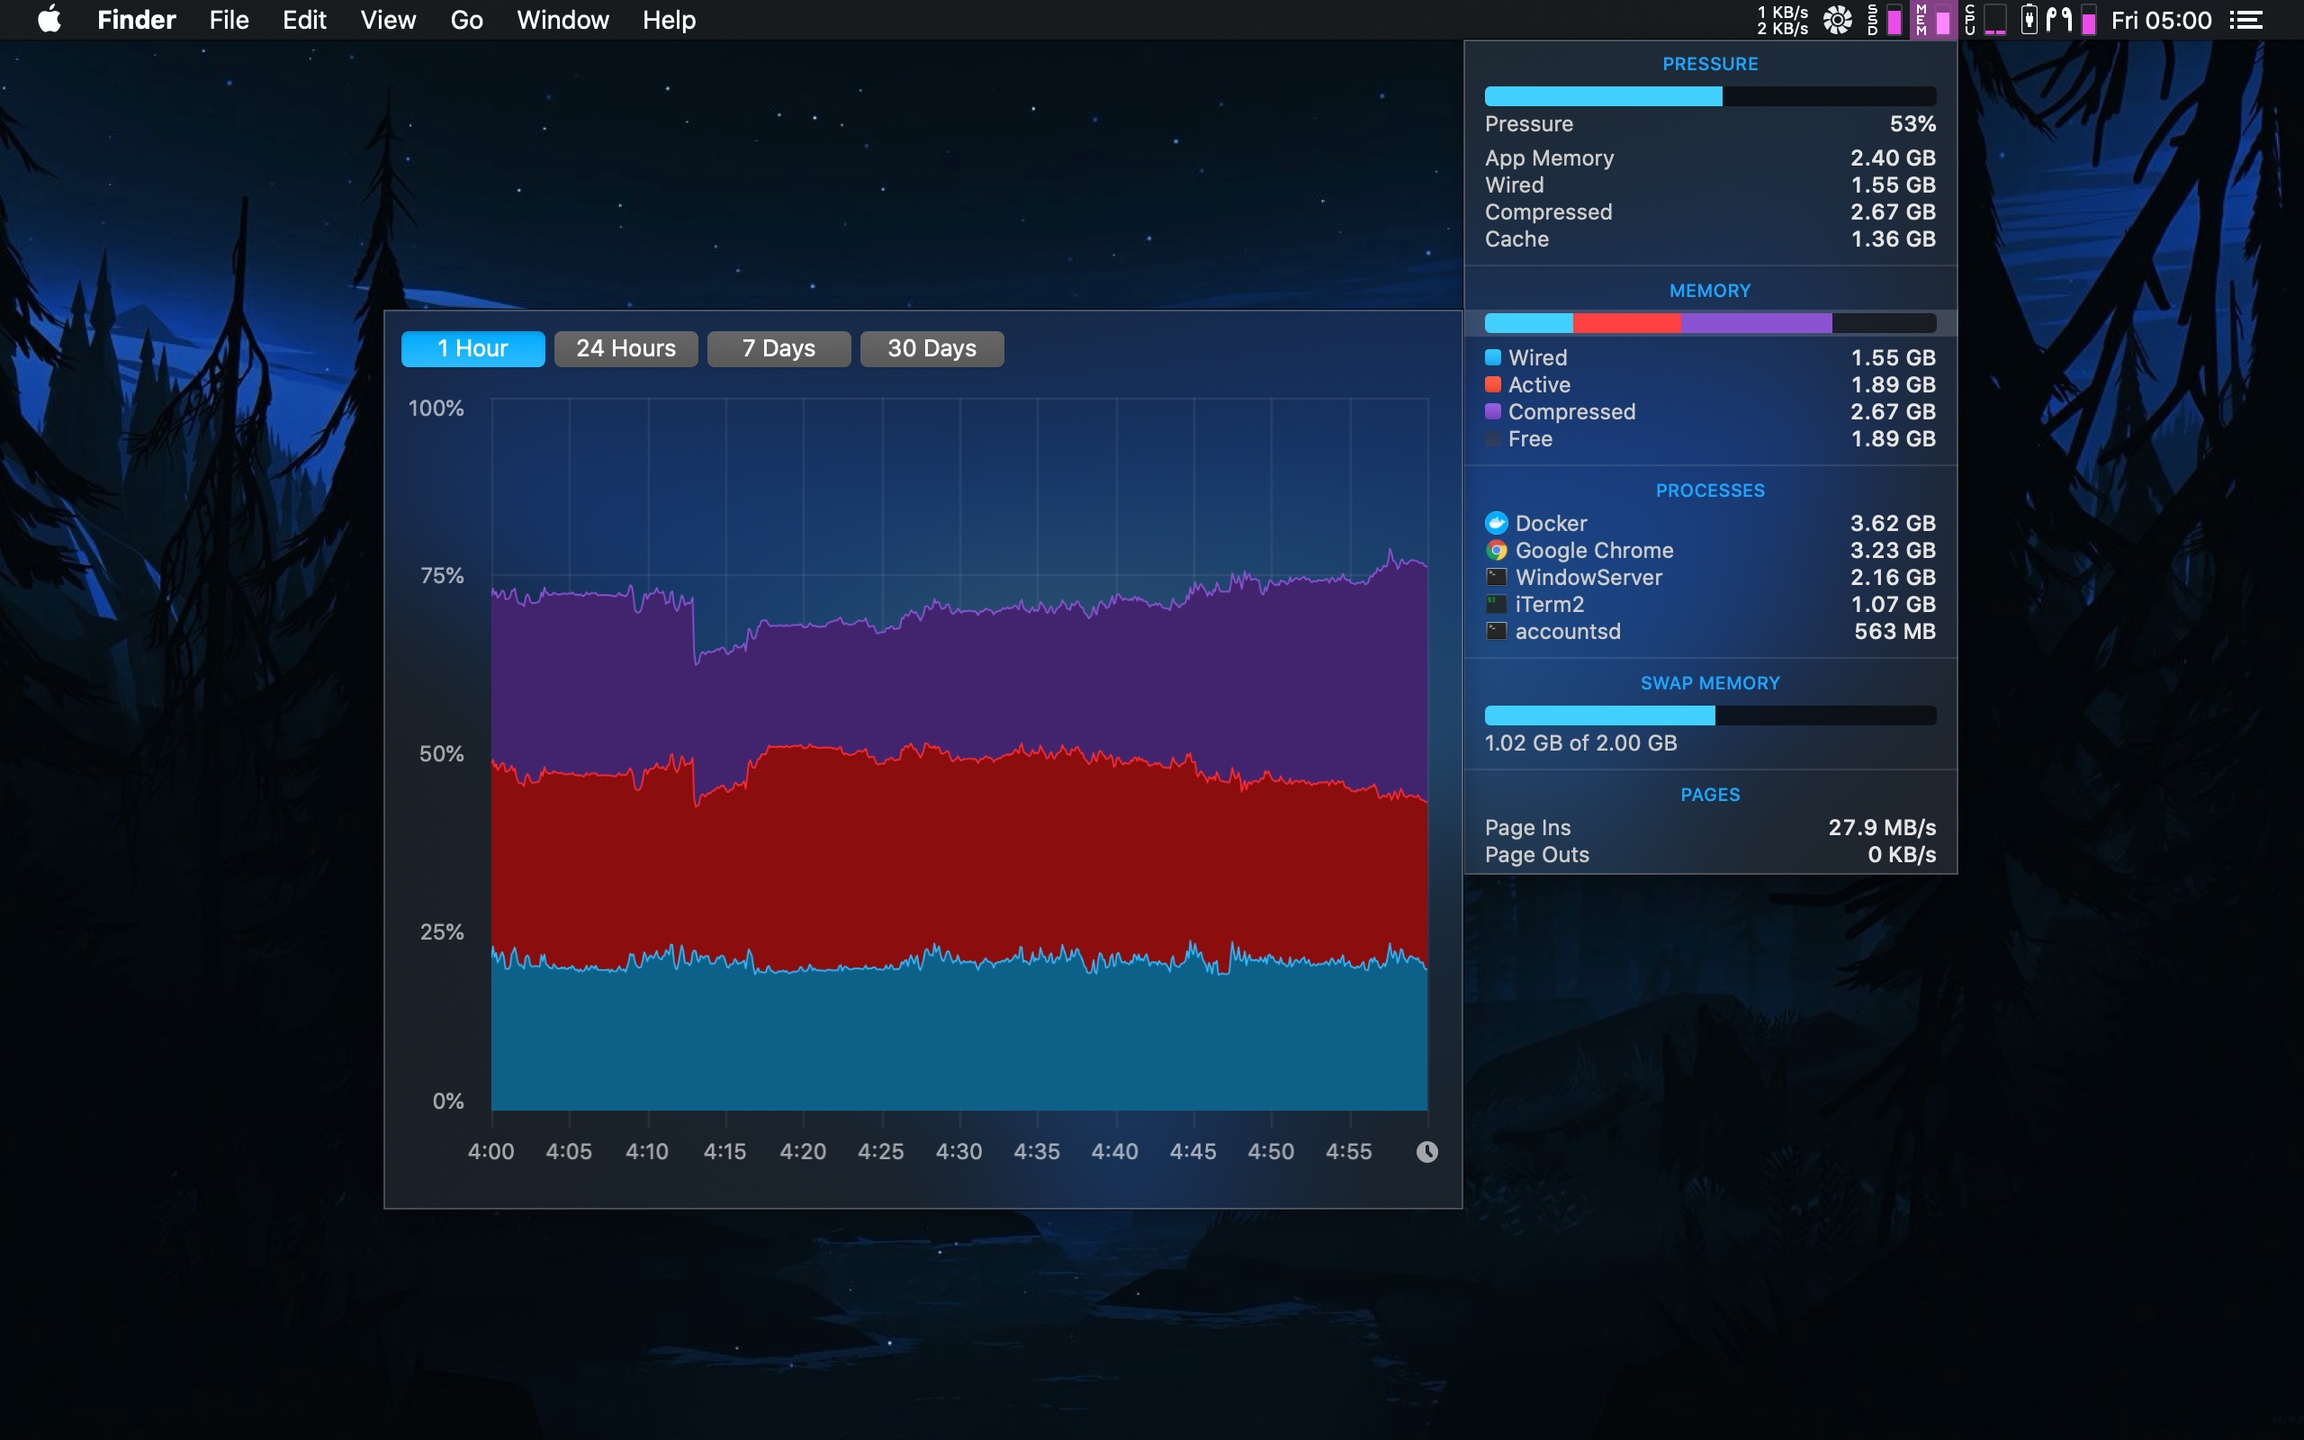Screen dimensions: 2304x1440
Task: Open the fan sensors menu bar icon
Action: click(x=1837, y=20)
